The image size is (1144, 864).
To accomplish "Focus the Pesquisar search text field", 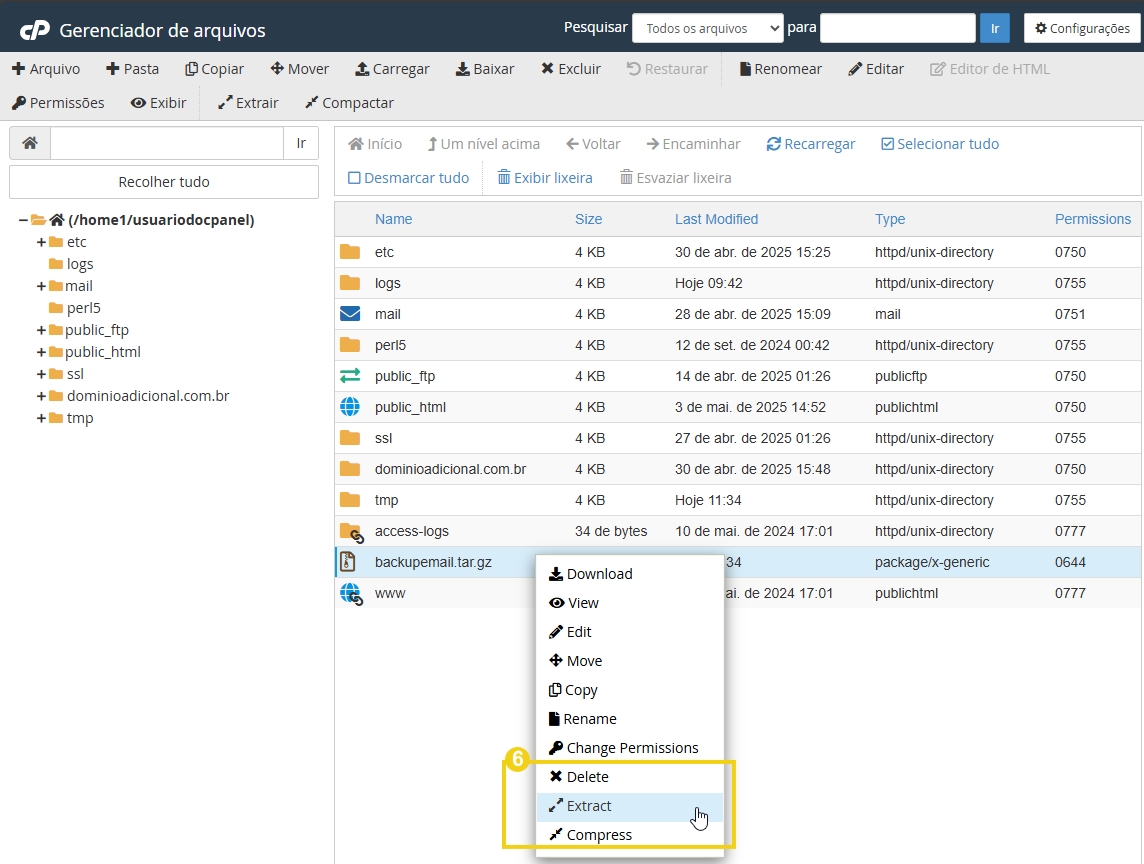I will [x=897, y=28].
